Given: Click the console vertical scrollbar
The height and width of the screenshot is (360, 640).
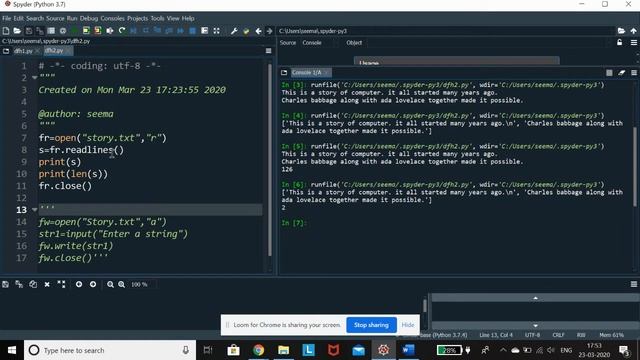Looking at the screenshot, I should (635, 167).
